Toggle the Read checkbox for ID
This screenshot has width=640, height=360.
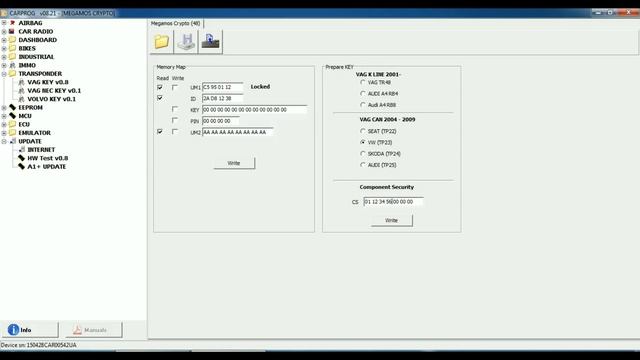click(160, 98)
